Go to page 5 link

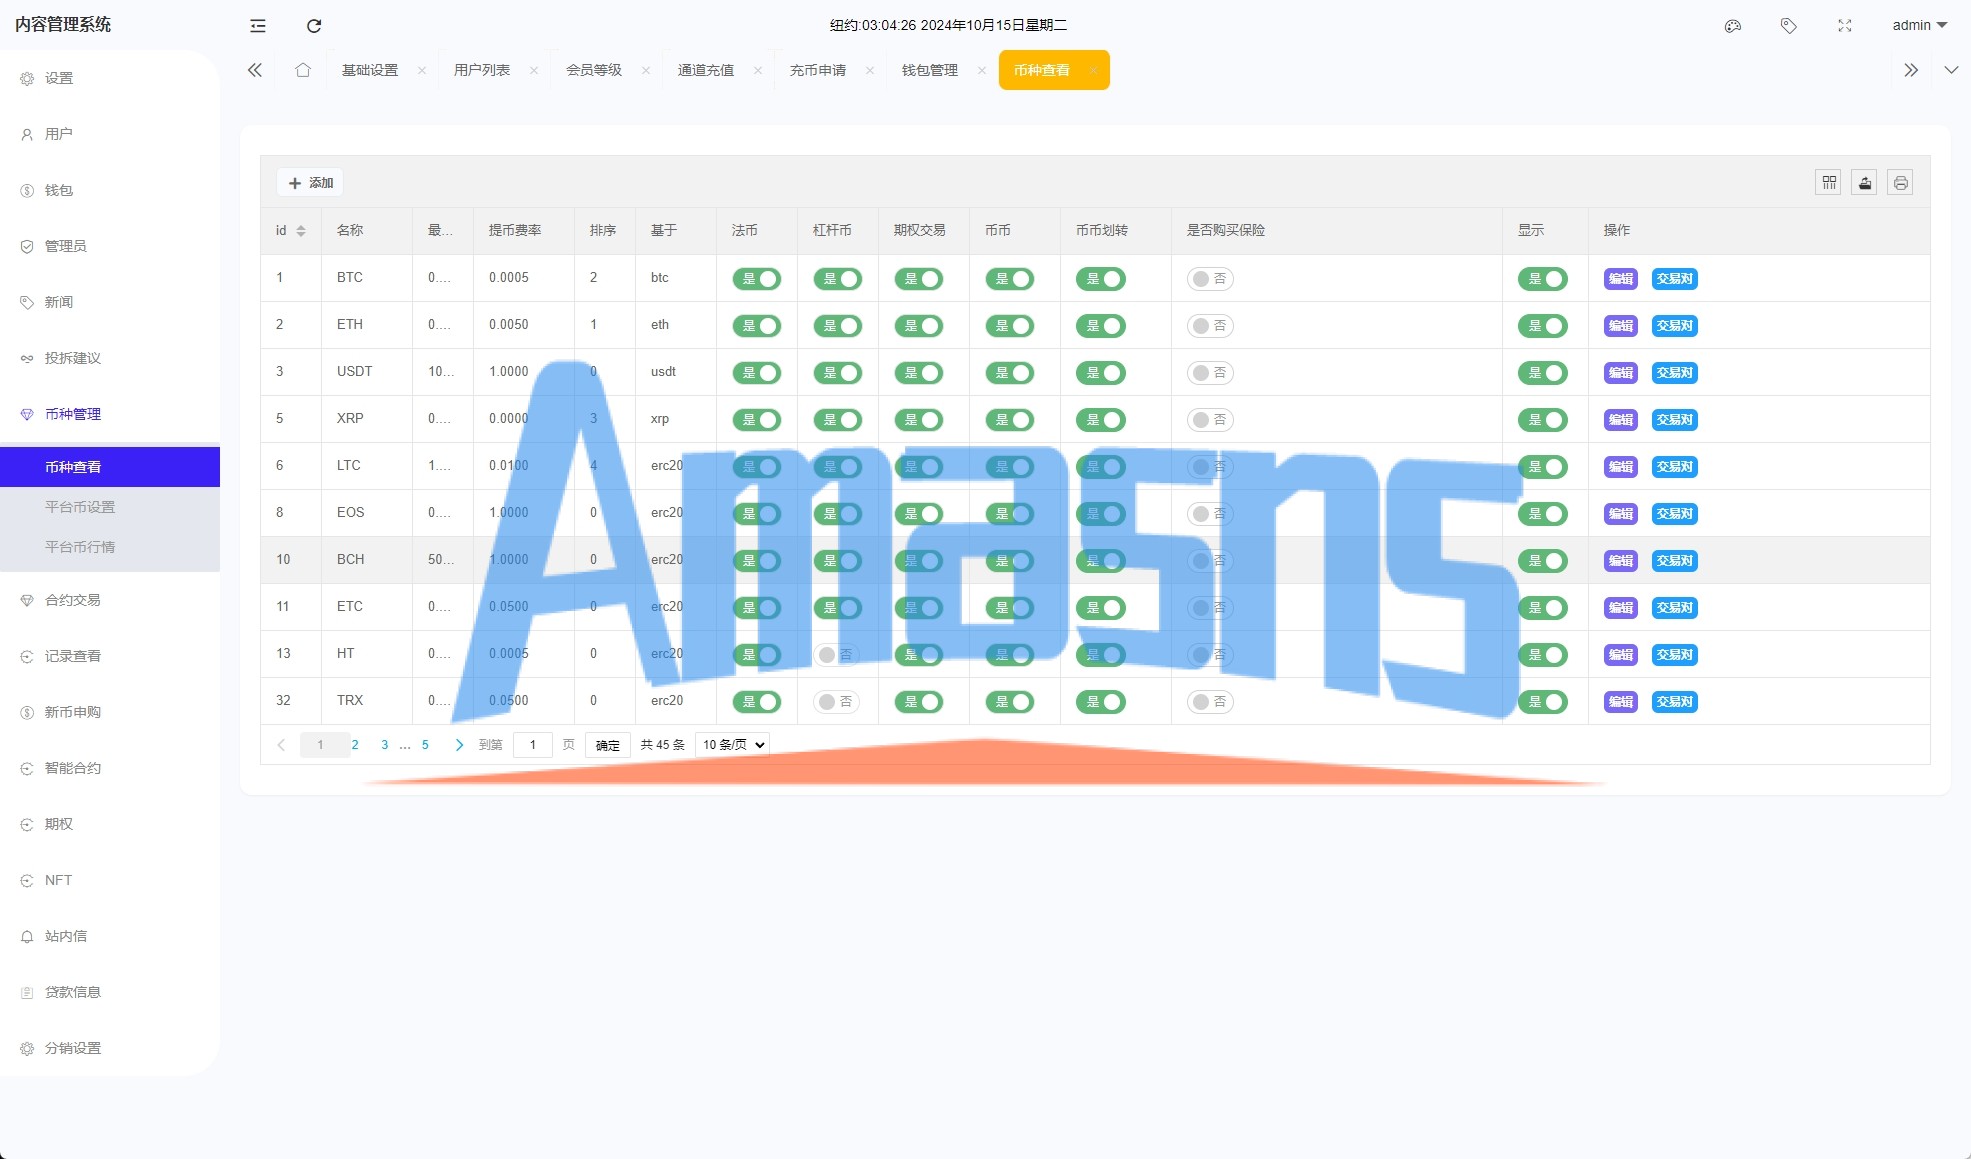(425, 745)
